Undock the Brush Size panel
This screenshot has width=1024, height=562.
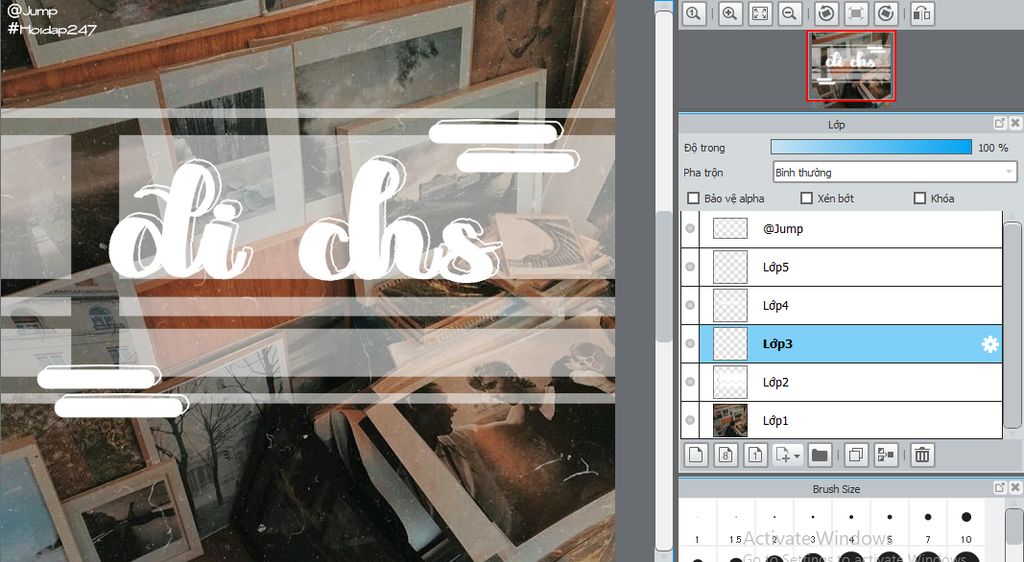click(1000, 488)
